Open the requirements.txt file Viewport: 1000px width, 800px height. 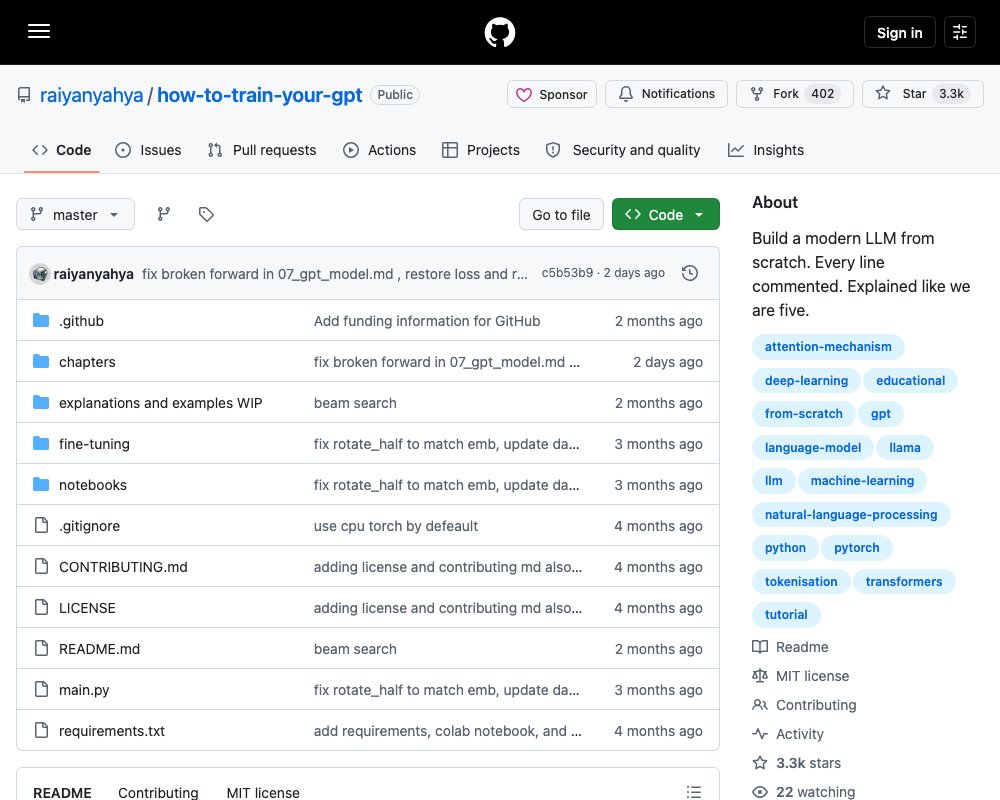tap(112, 730)
